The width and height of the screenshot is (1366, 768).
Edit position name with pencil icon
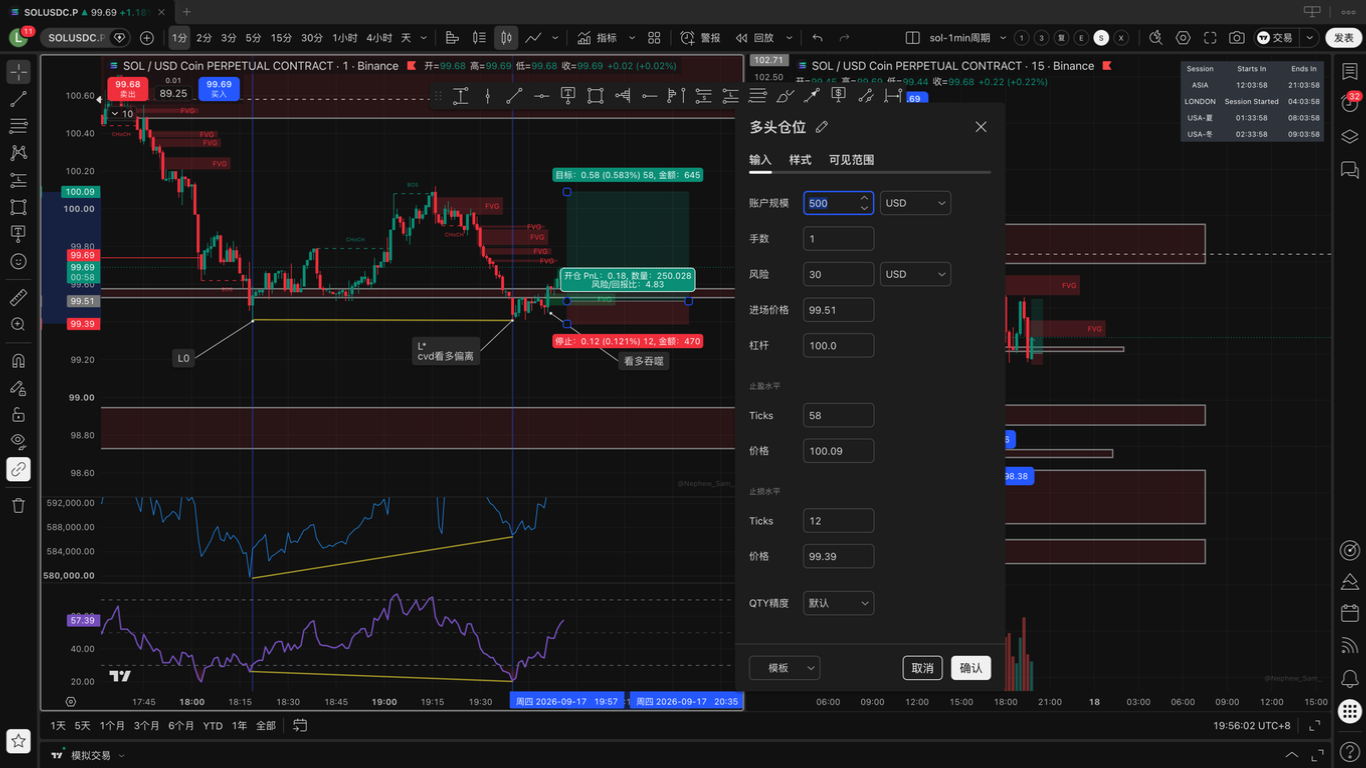point(822,127)
